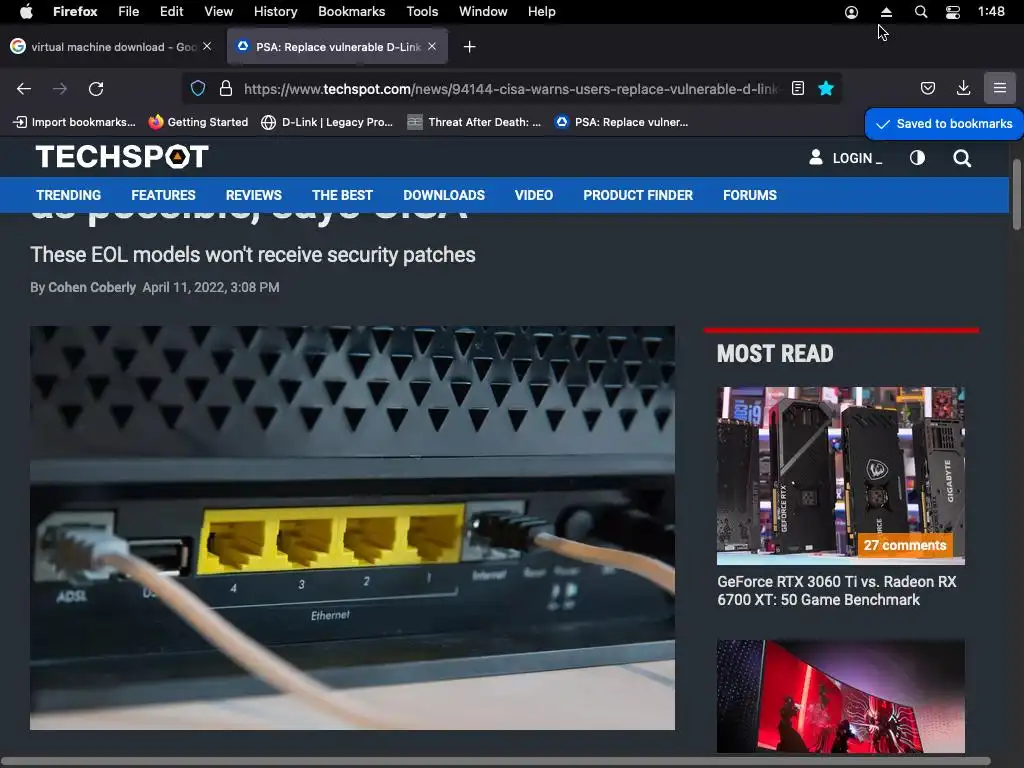Viewport: 1024px width, 768px height.
Task: Open author Cohen Coberly page
Action: click(92, 287)
